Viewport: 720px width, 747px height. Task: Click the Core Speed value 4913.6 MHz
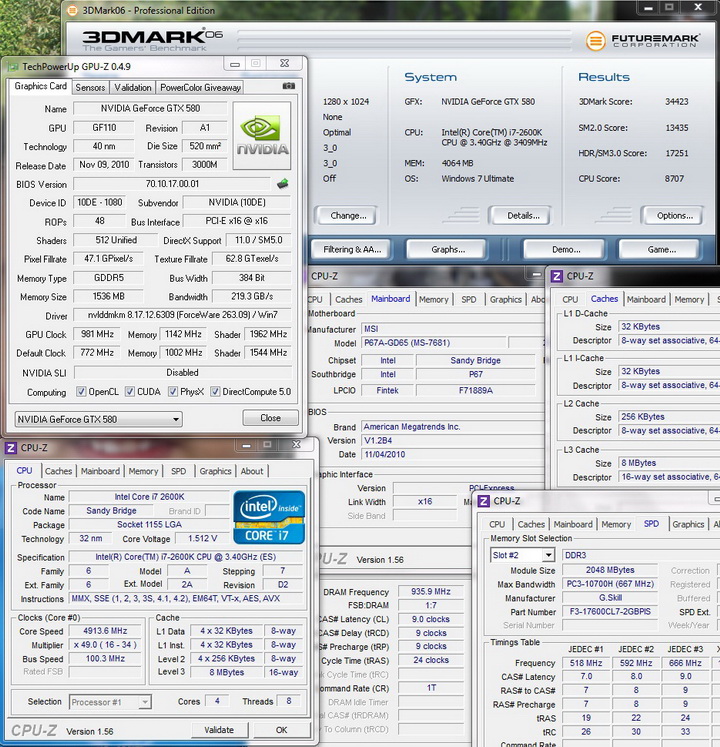(105, 631)
